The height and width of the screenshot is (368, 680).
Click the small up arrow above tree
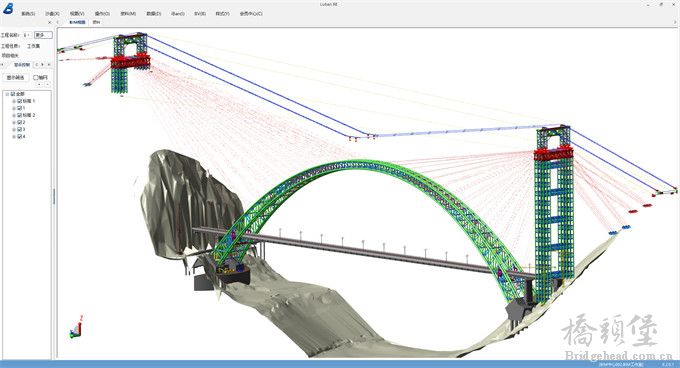pos(39,84)
